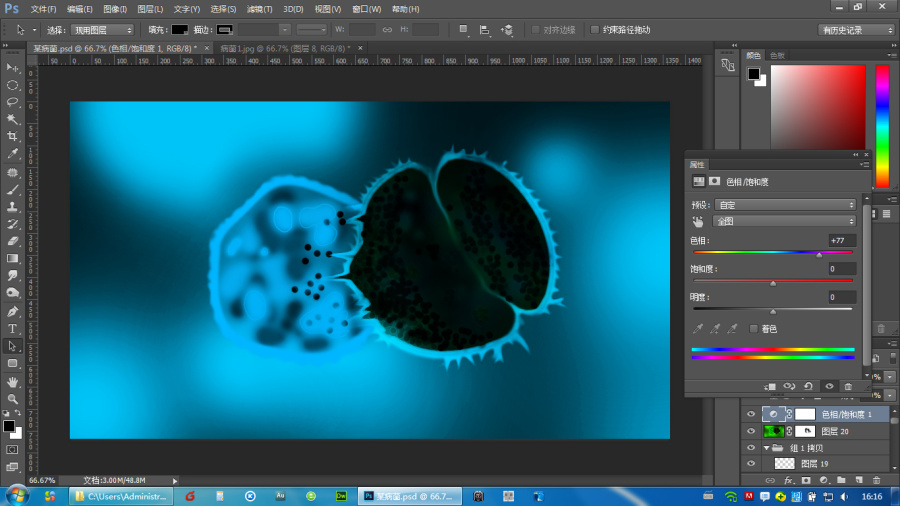This screenshot has height=506, width=900.
Task: Open the stroke line style dropdown
Action: pos(312,30)
